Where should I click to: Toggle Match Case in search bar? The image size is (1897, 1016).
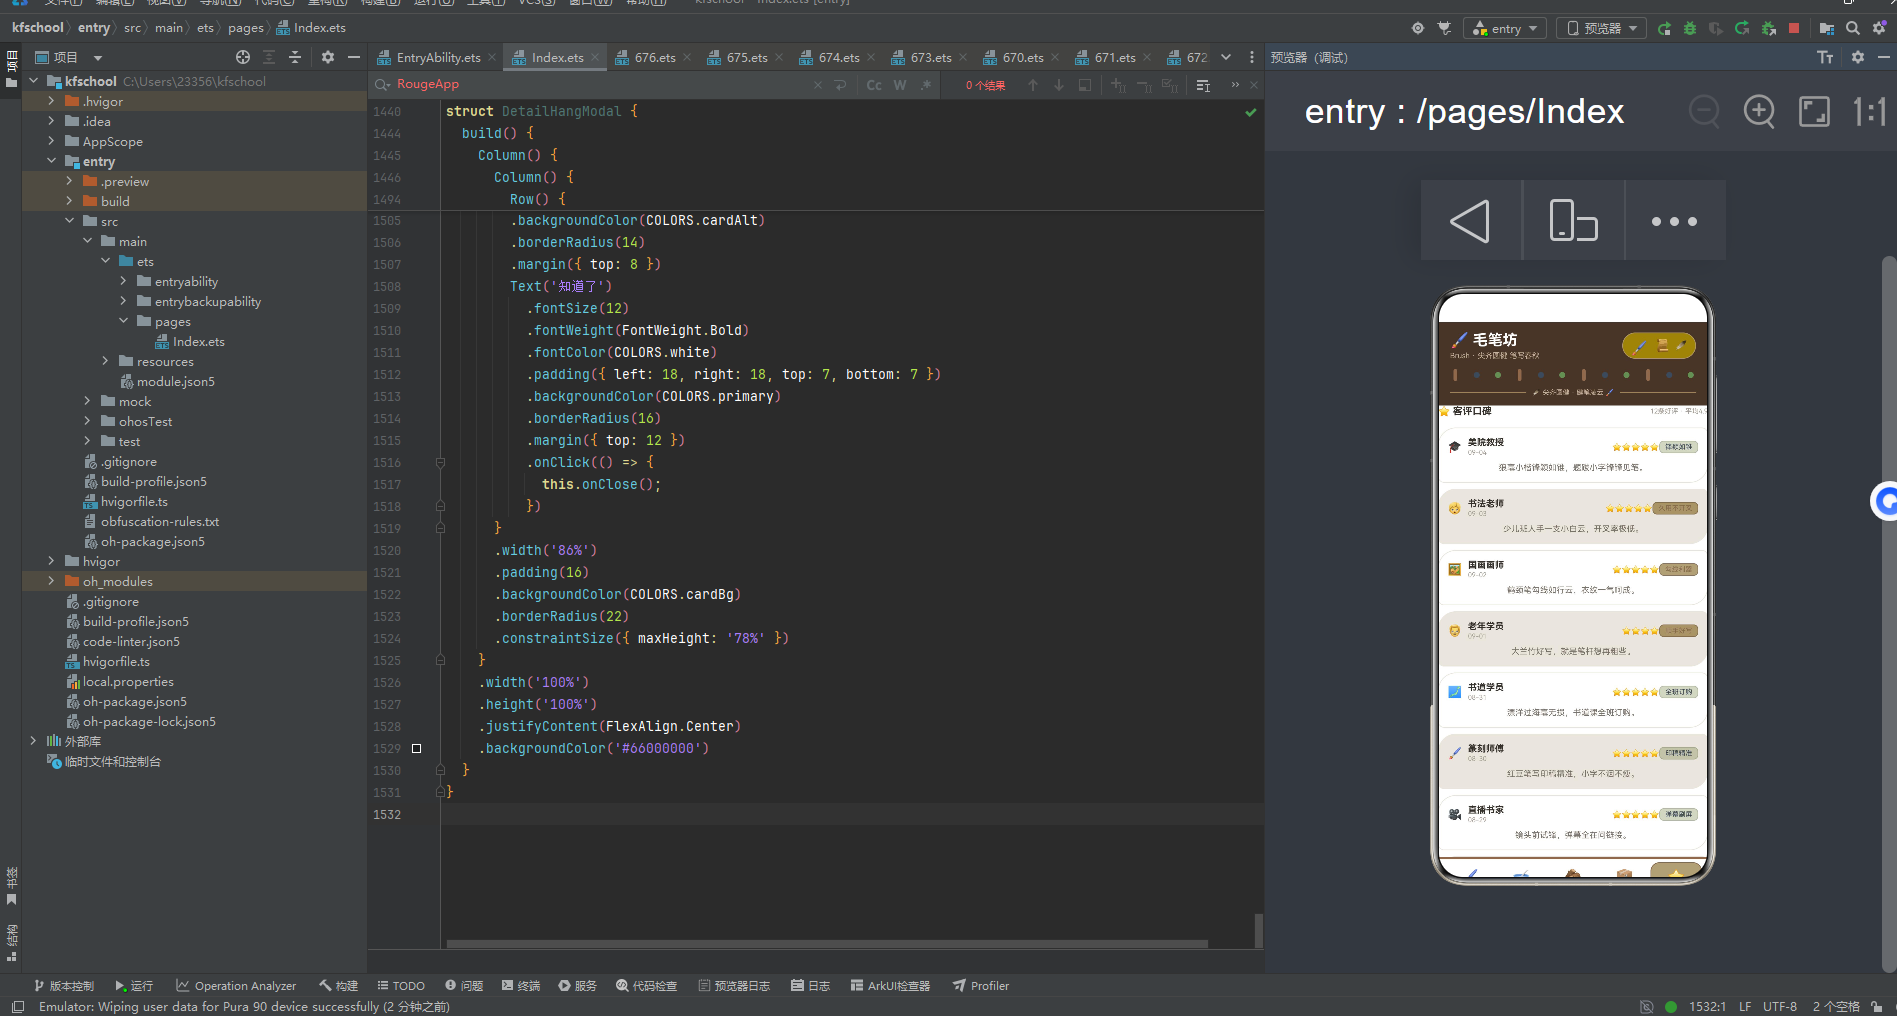(x=874, y=85)
